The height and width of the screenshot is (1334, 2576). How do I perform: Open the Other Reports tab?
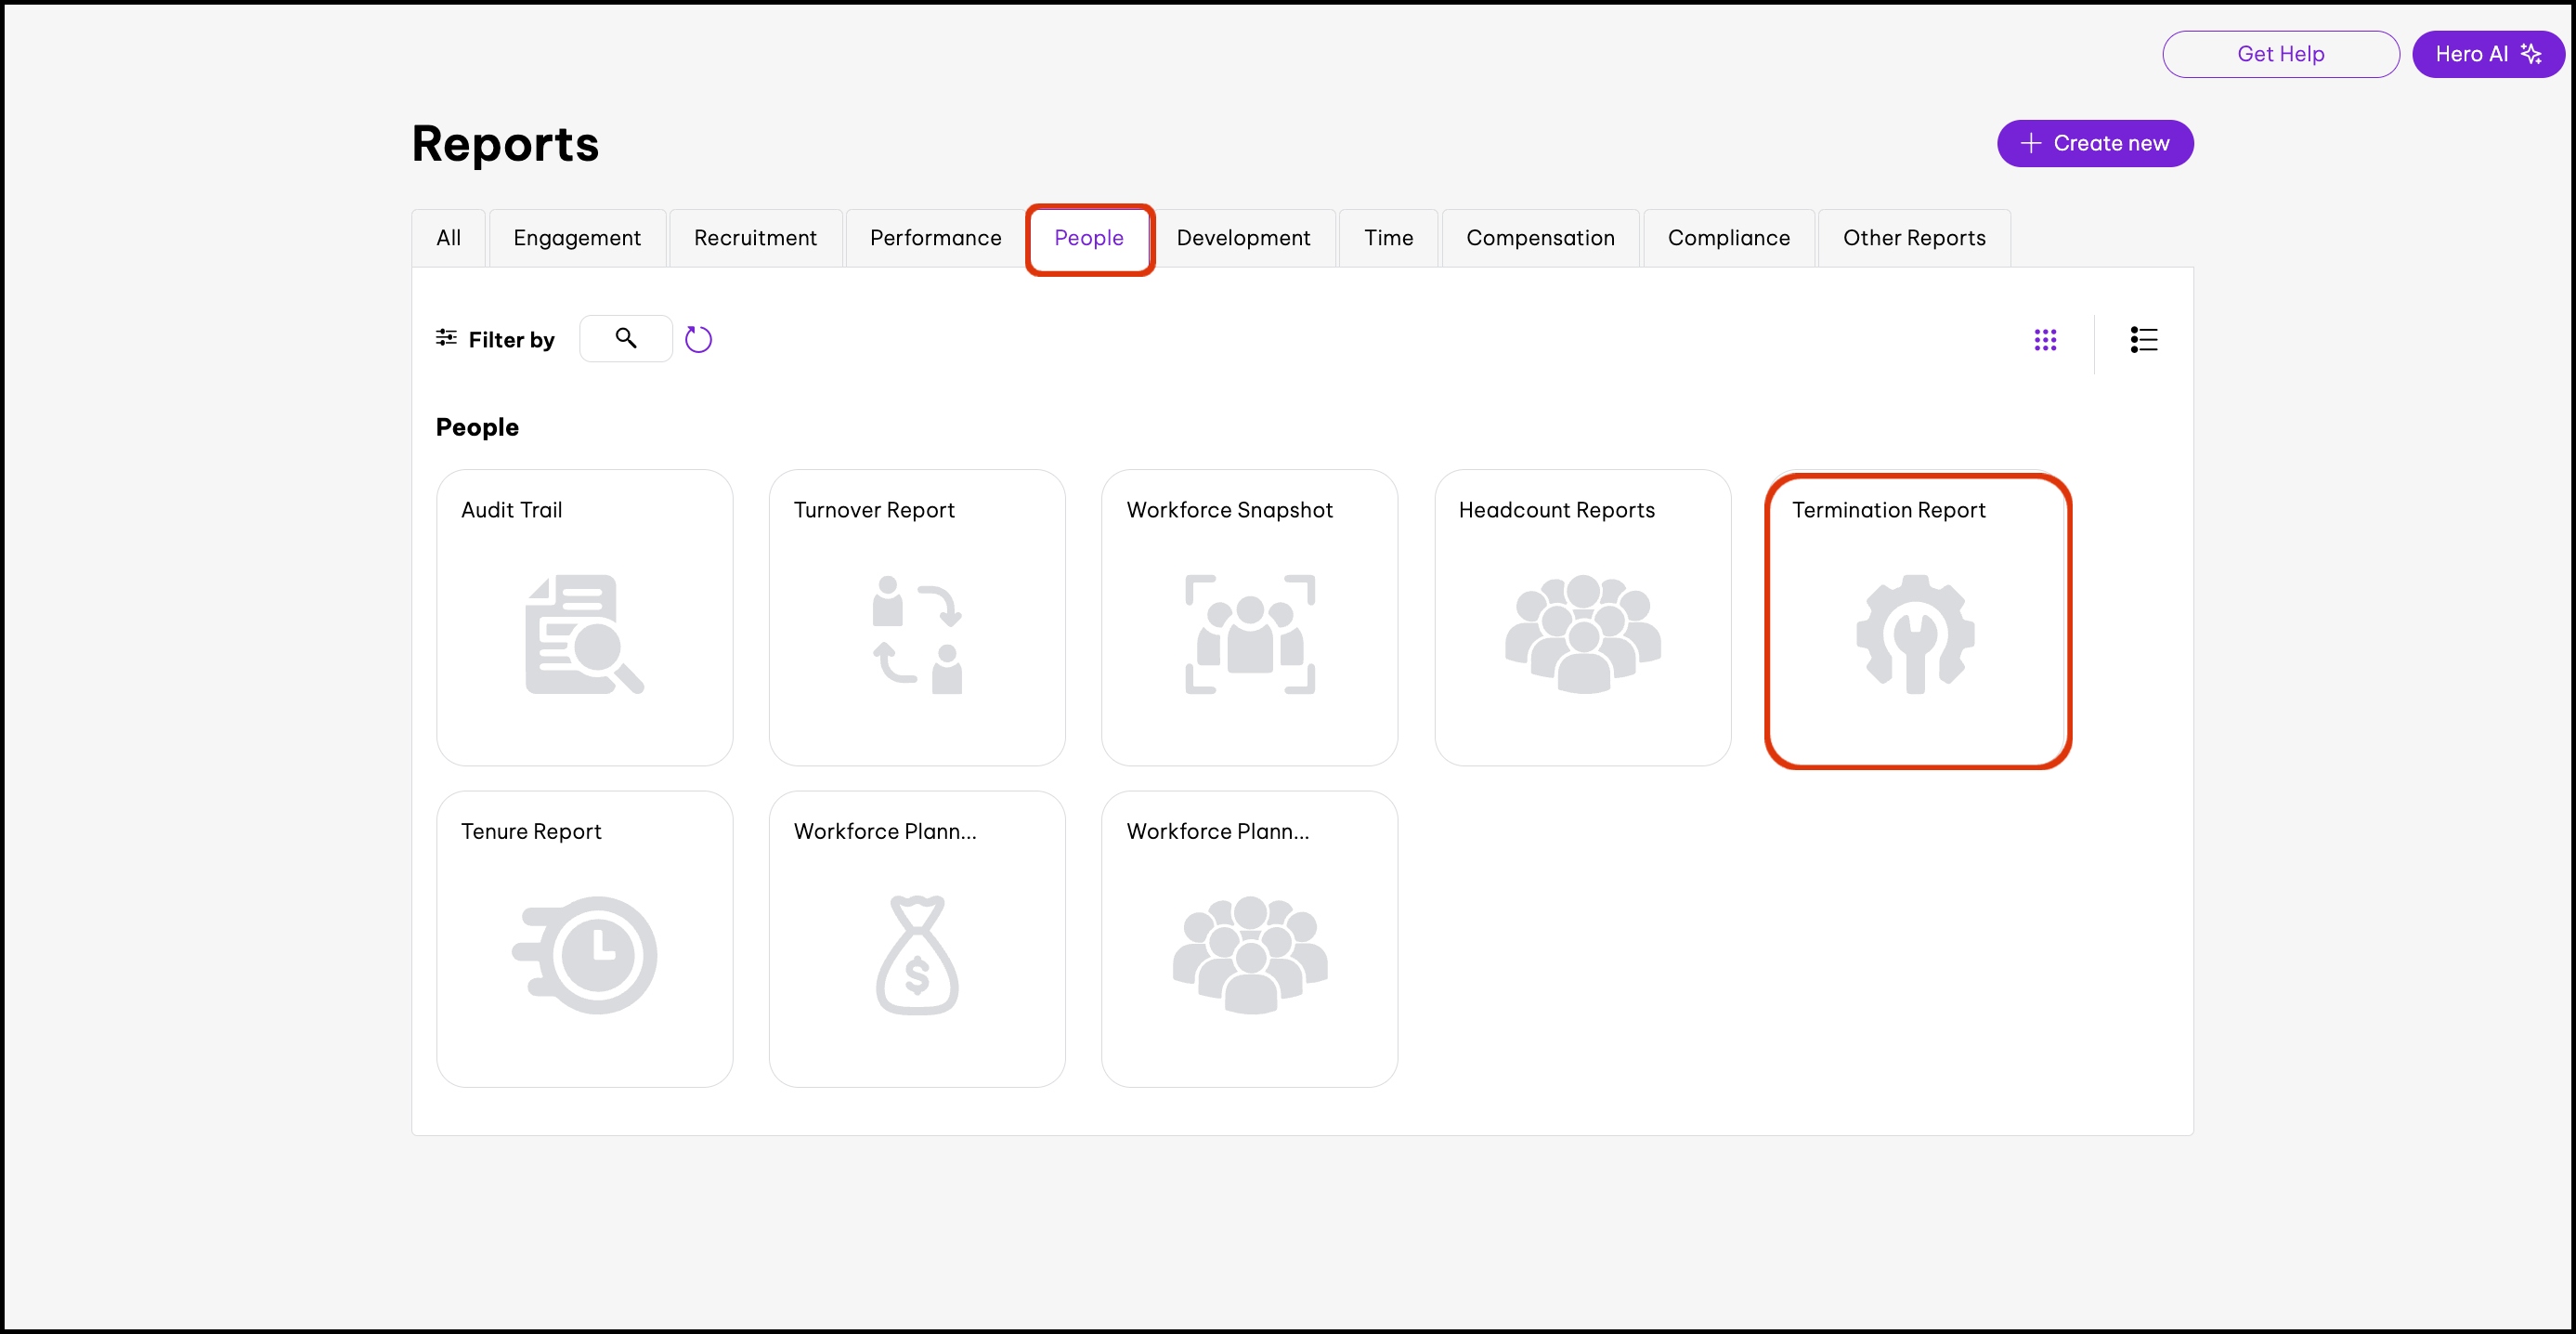(1914, 238)
